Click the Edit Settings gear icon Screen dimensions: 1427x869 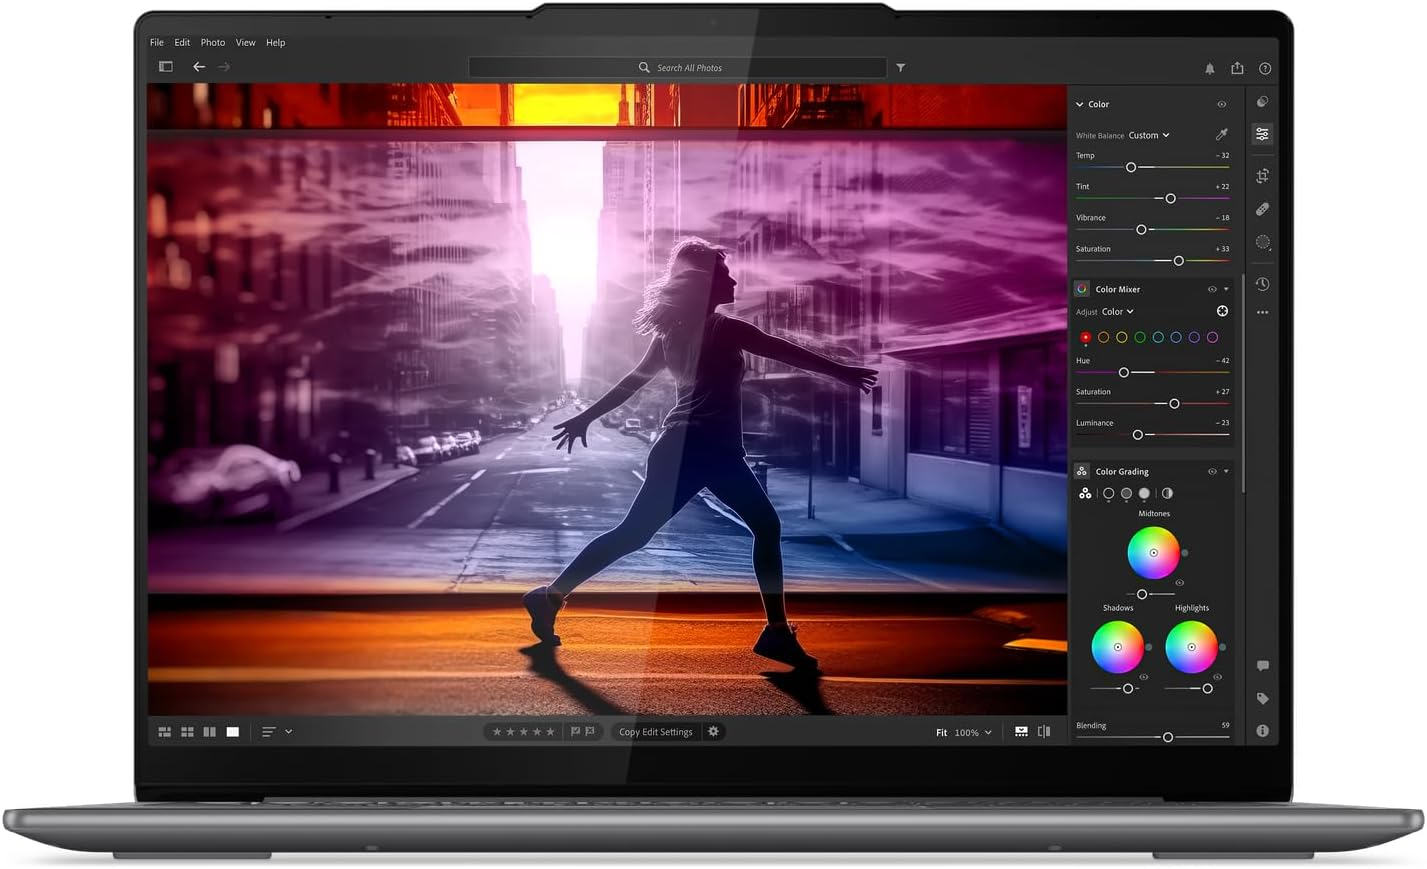coord(713,731)
